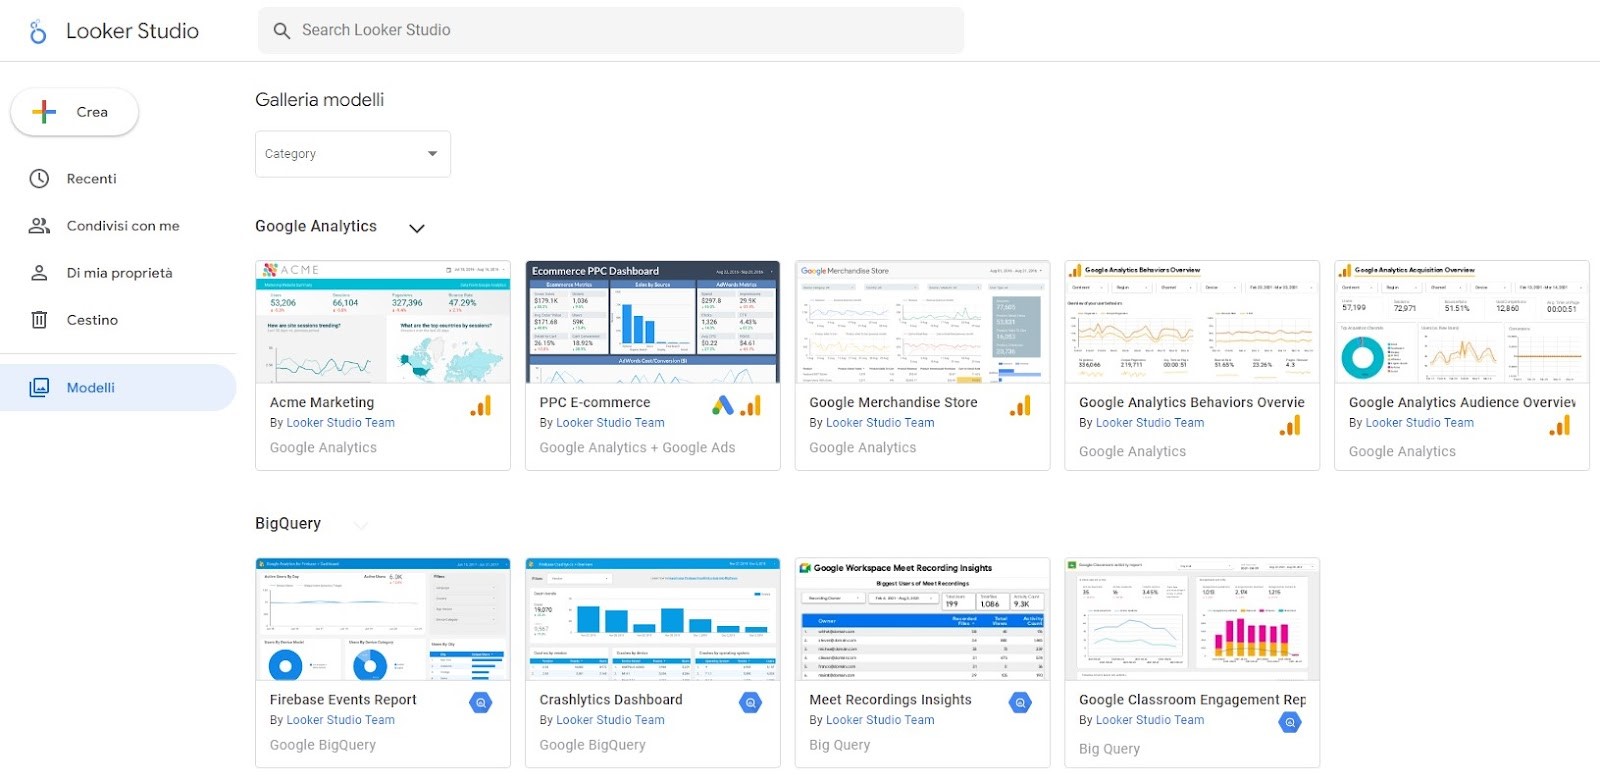This screenshot has width=1600, height=782.
Task: Click BigQuery icon on Classroom Engagement card
Action: click(x=1290, y=722)
